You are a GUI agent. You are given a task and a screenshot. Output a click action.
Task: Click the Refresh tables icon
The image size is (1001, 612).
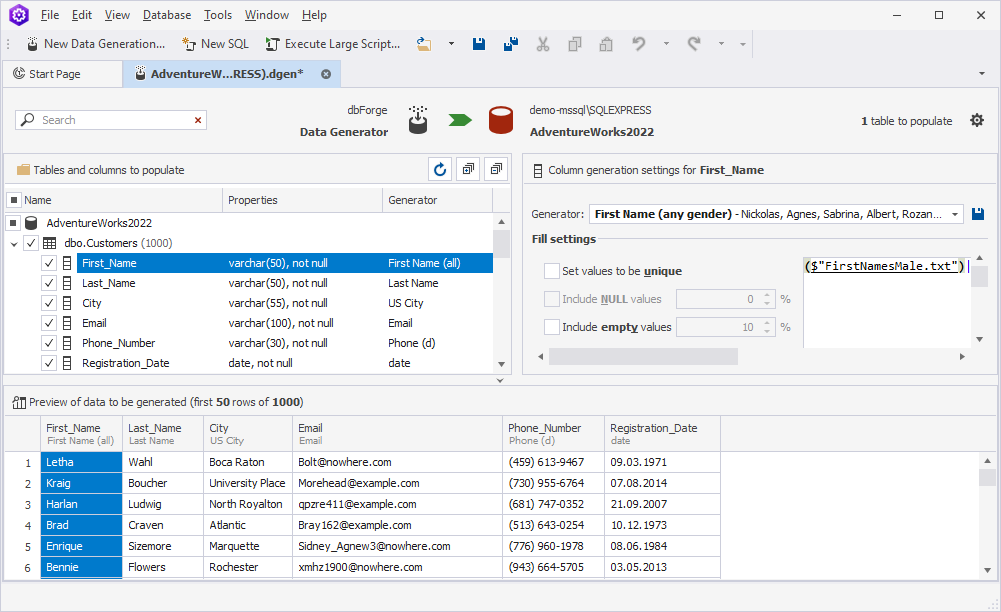tap(440, 169)
